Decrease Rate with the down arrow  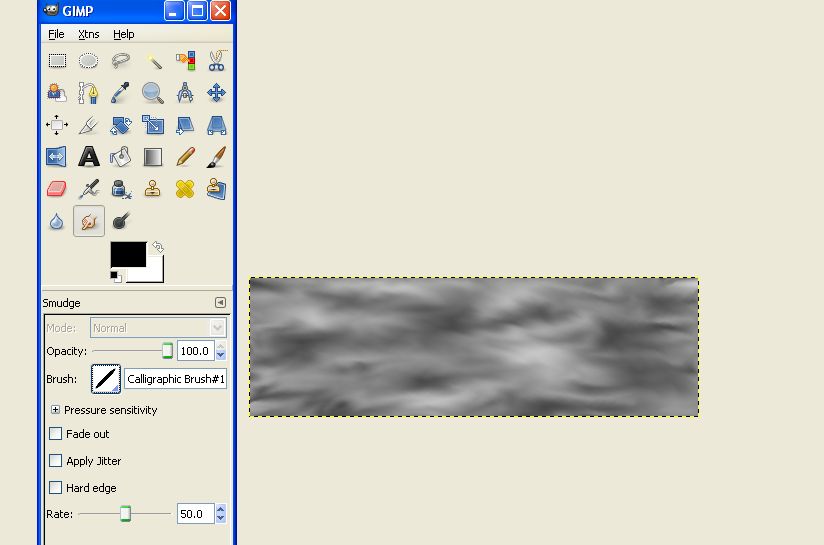(221, 519)
